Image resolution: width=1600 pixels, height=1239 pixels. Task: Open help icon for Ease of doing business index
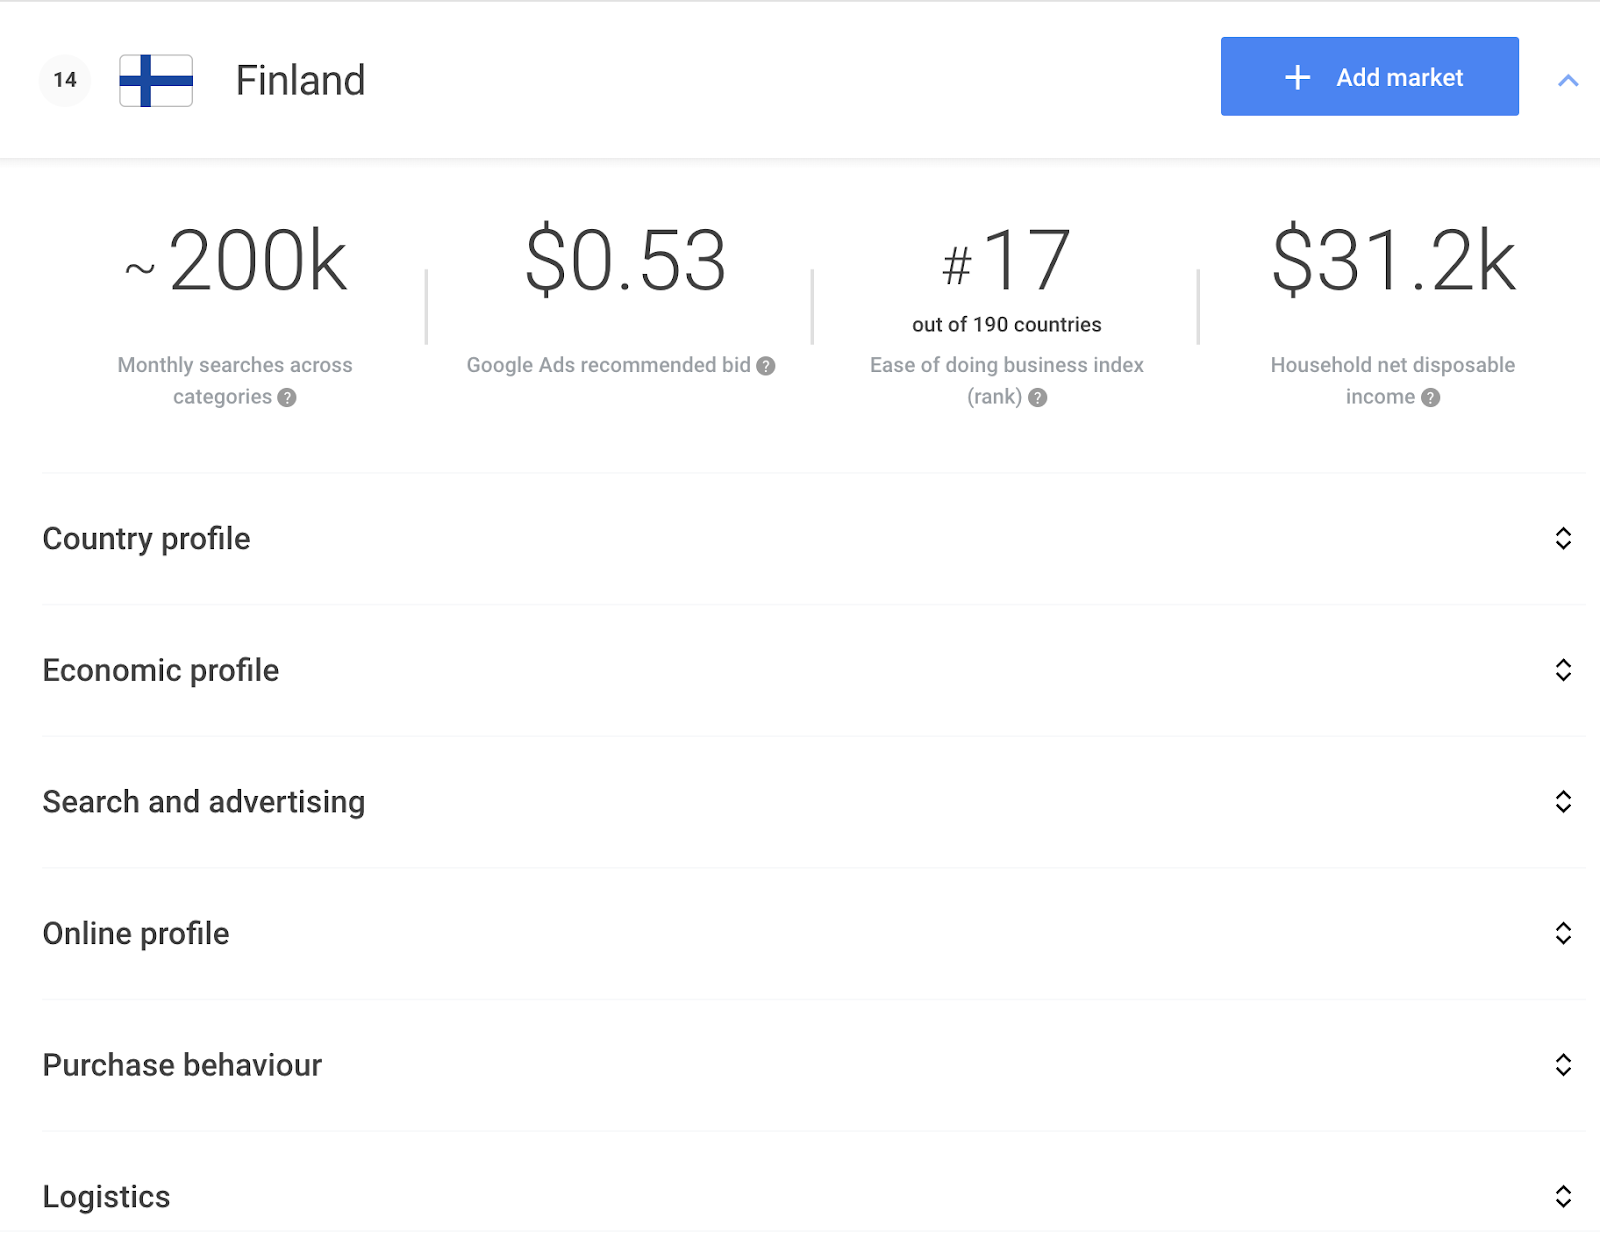[1038, 398]
